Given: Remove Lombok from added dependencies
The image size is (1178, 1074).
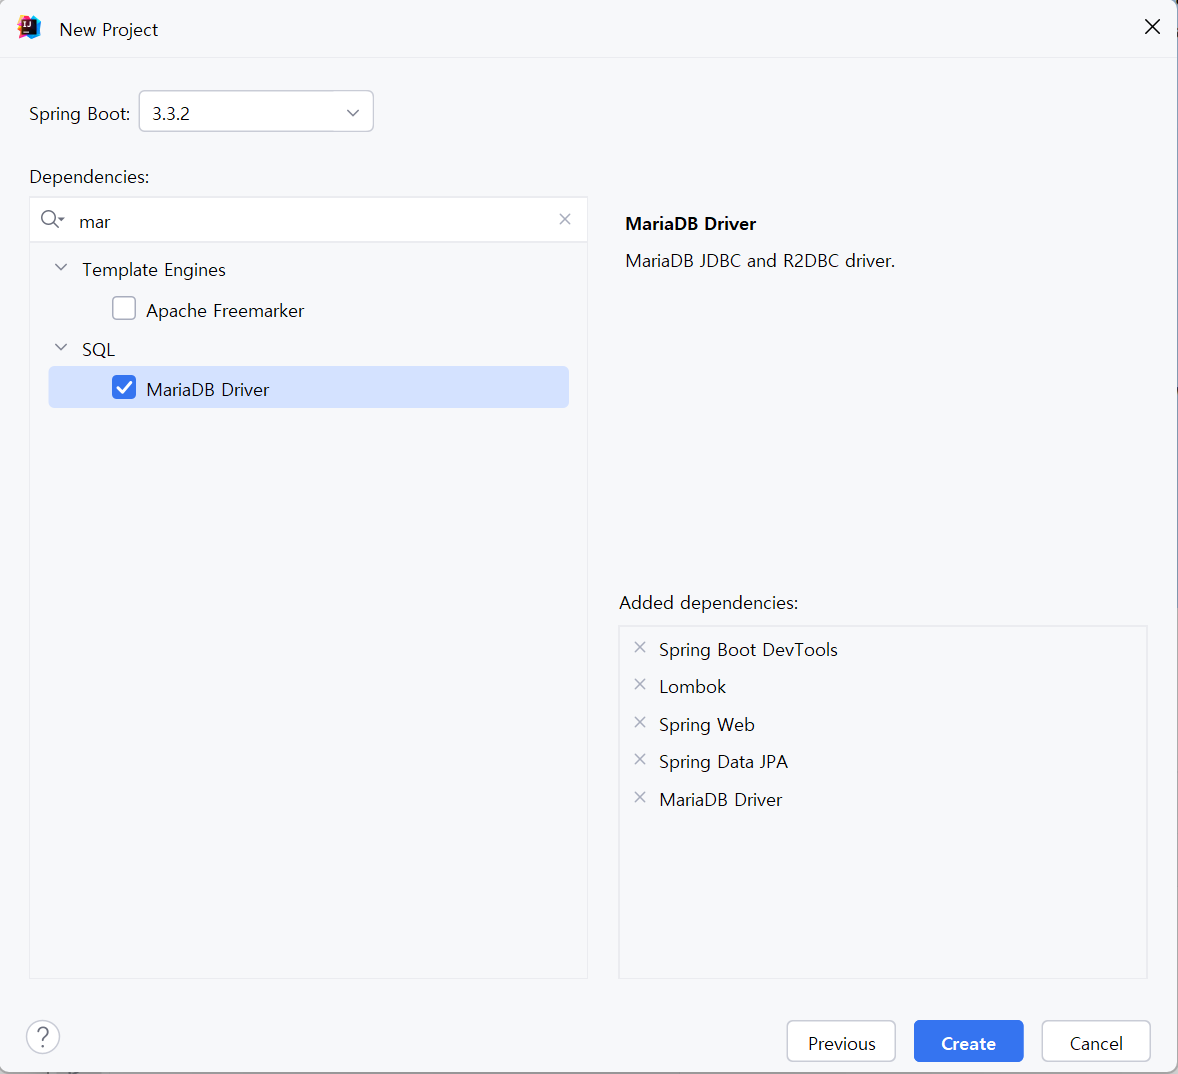Looking at the screenshot, I should (640, 684).
